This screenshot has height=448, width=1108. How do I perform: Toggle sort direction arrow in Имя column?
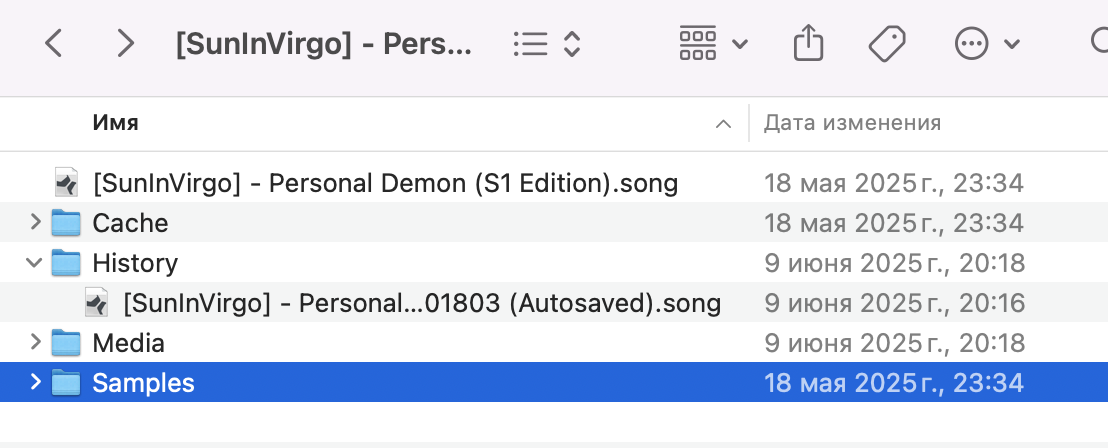tap(723, 124)
